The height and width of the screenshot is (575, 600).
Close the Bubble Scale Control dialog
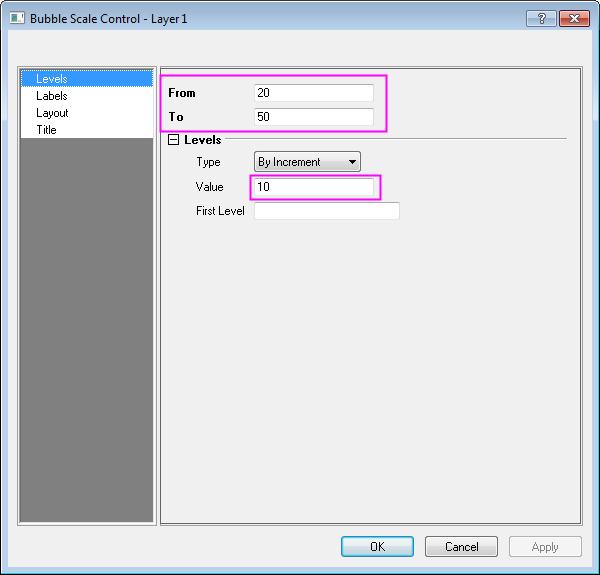pyautogui.click(x=574, y=18)
